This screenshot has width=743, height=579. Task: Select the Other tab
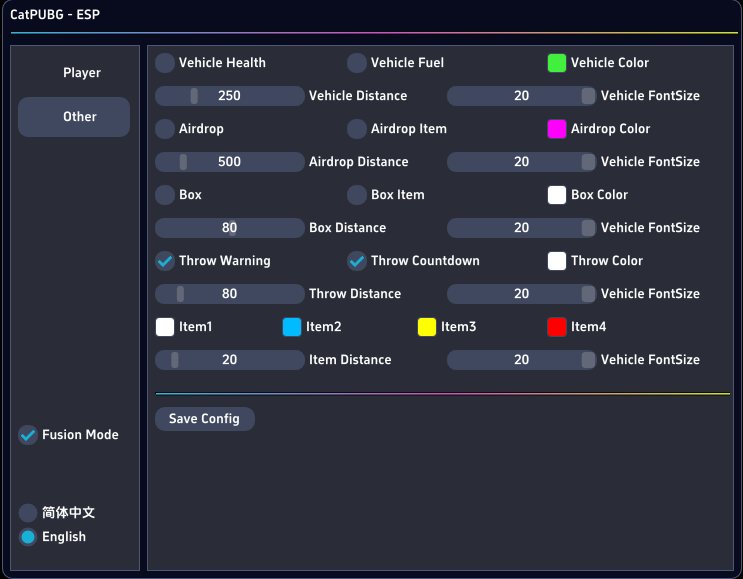(74, 117)
